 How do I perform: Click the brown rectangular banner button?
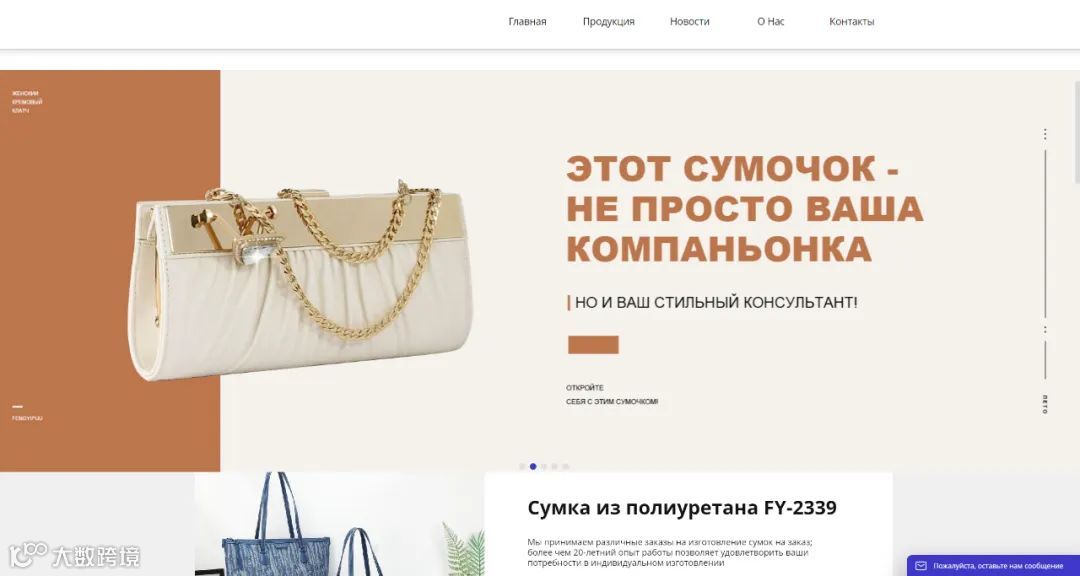click(593, 344)
